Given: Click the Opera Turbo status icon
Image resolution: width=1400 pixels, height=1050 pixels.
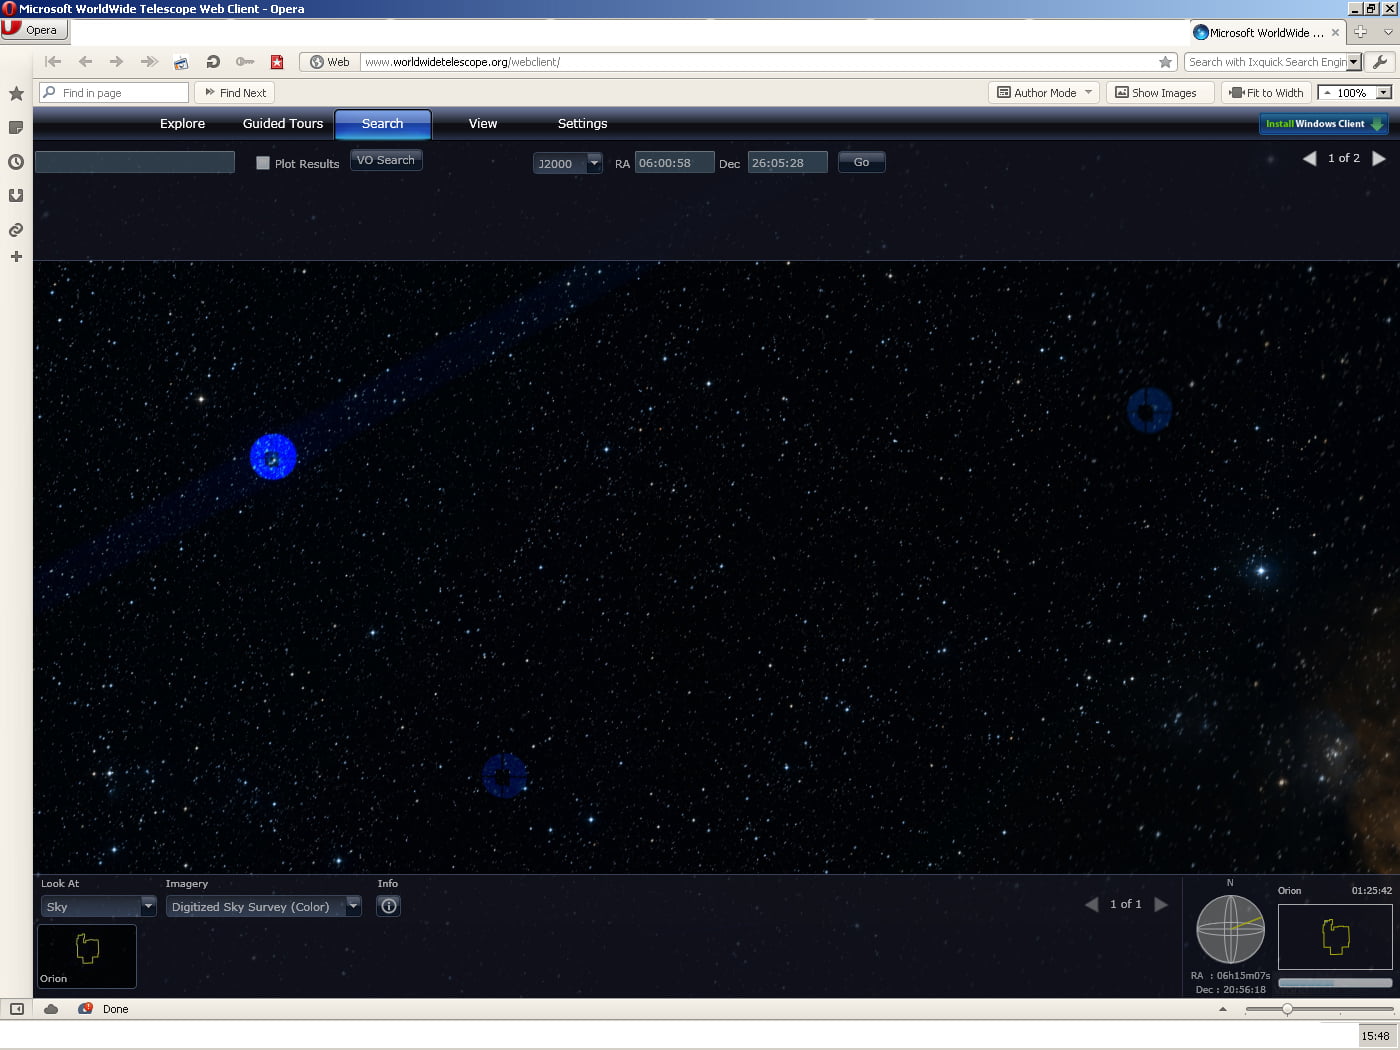Looking at the screenshot, I should click(x=85, y=1009).
